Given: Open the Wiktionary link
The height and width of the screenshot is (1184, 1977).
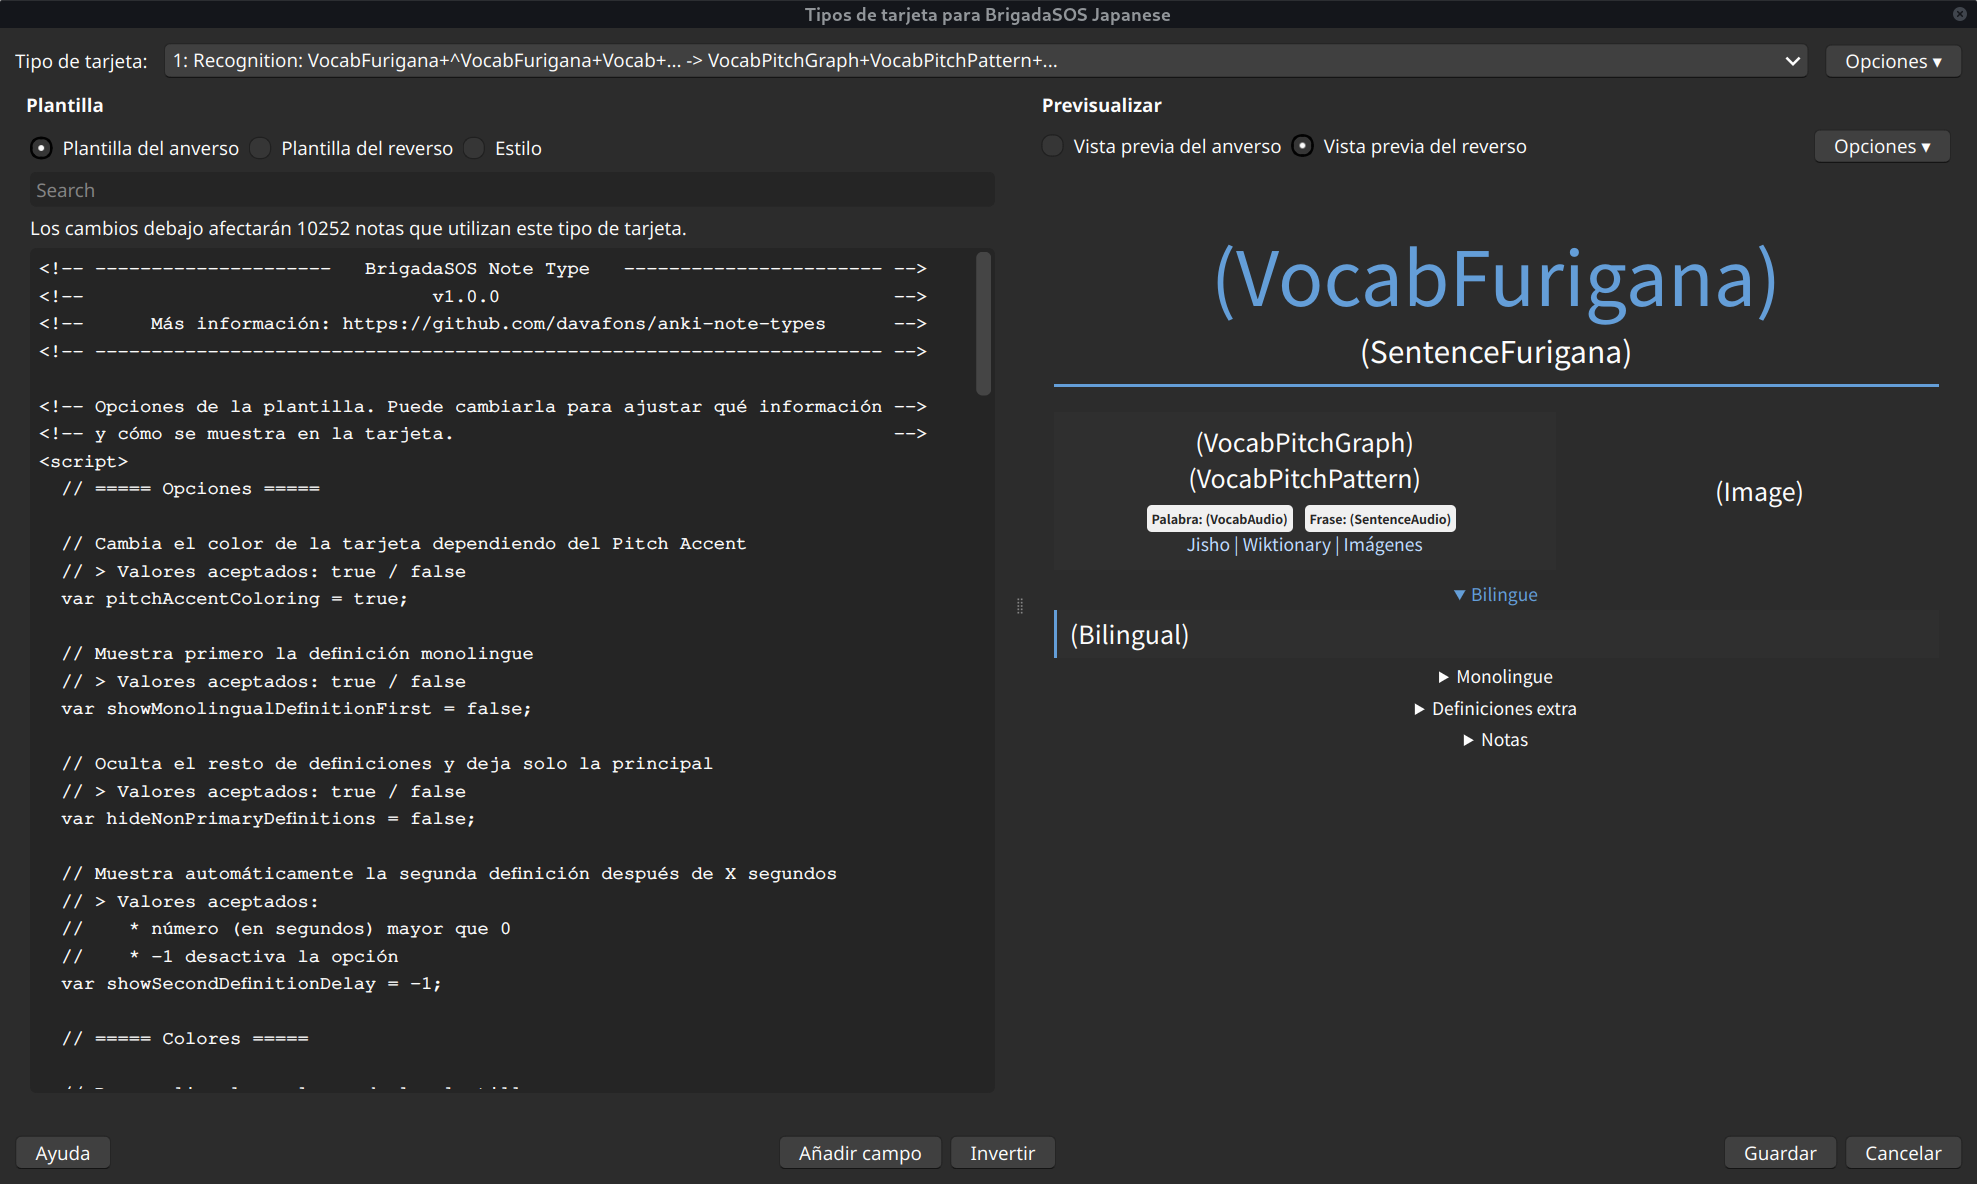Looking at the screenshot, I should [x=1286, y=545].
